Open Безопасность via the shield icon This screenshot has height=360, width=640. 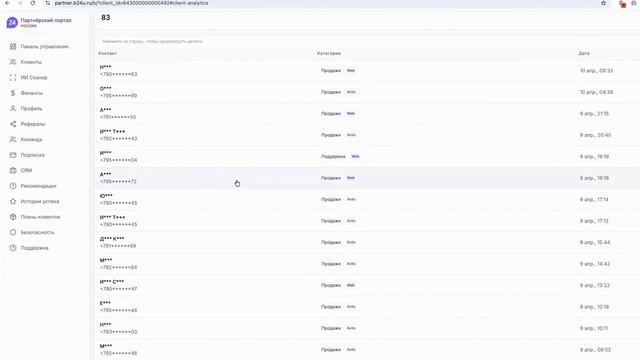[13, 233]
